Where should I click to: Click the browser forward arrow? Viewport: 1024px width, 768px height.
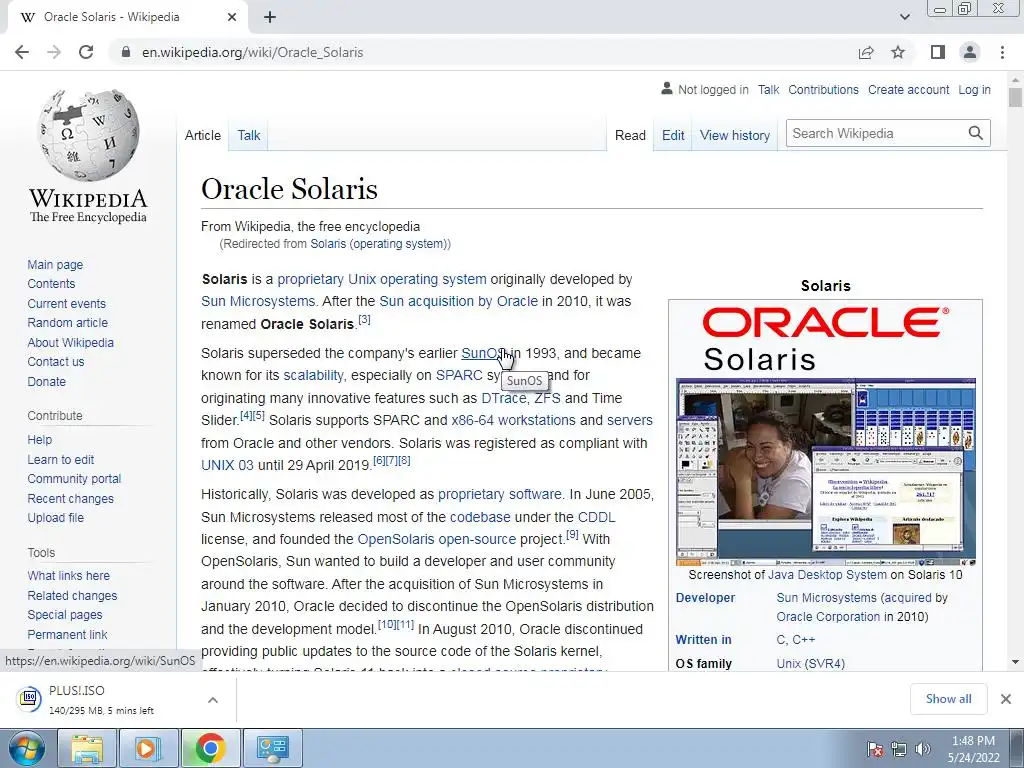pyautogui.click(x=54, y=52)
